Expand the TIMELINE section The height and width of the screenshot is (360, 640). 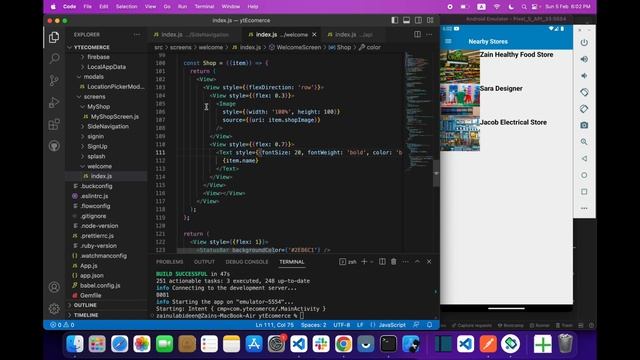pos(86,315)
